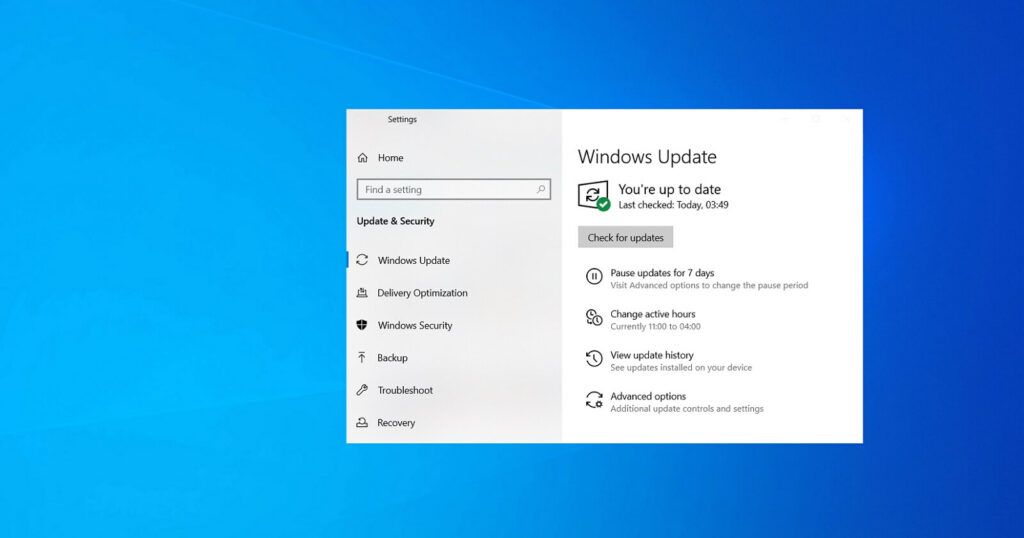Click the Advanced options gear-sync icon
The image size is (1024, 538).
click(x=594, y=400)
